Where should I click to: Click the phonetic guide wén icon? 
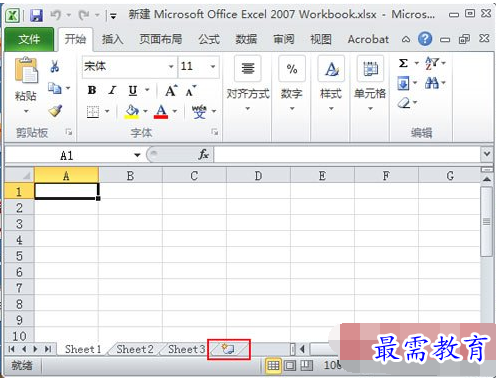(x=199, y=112)
